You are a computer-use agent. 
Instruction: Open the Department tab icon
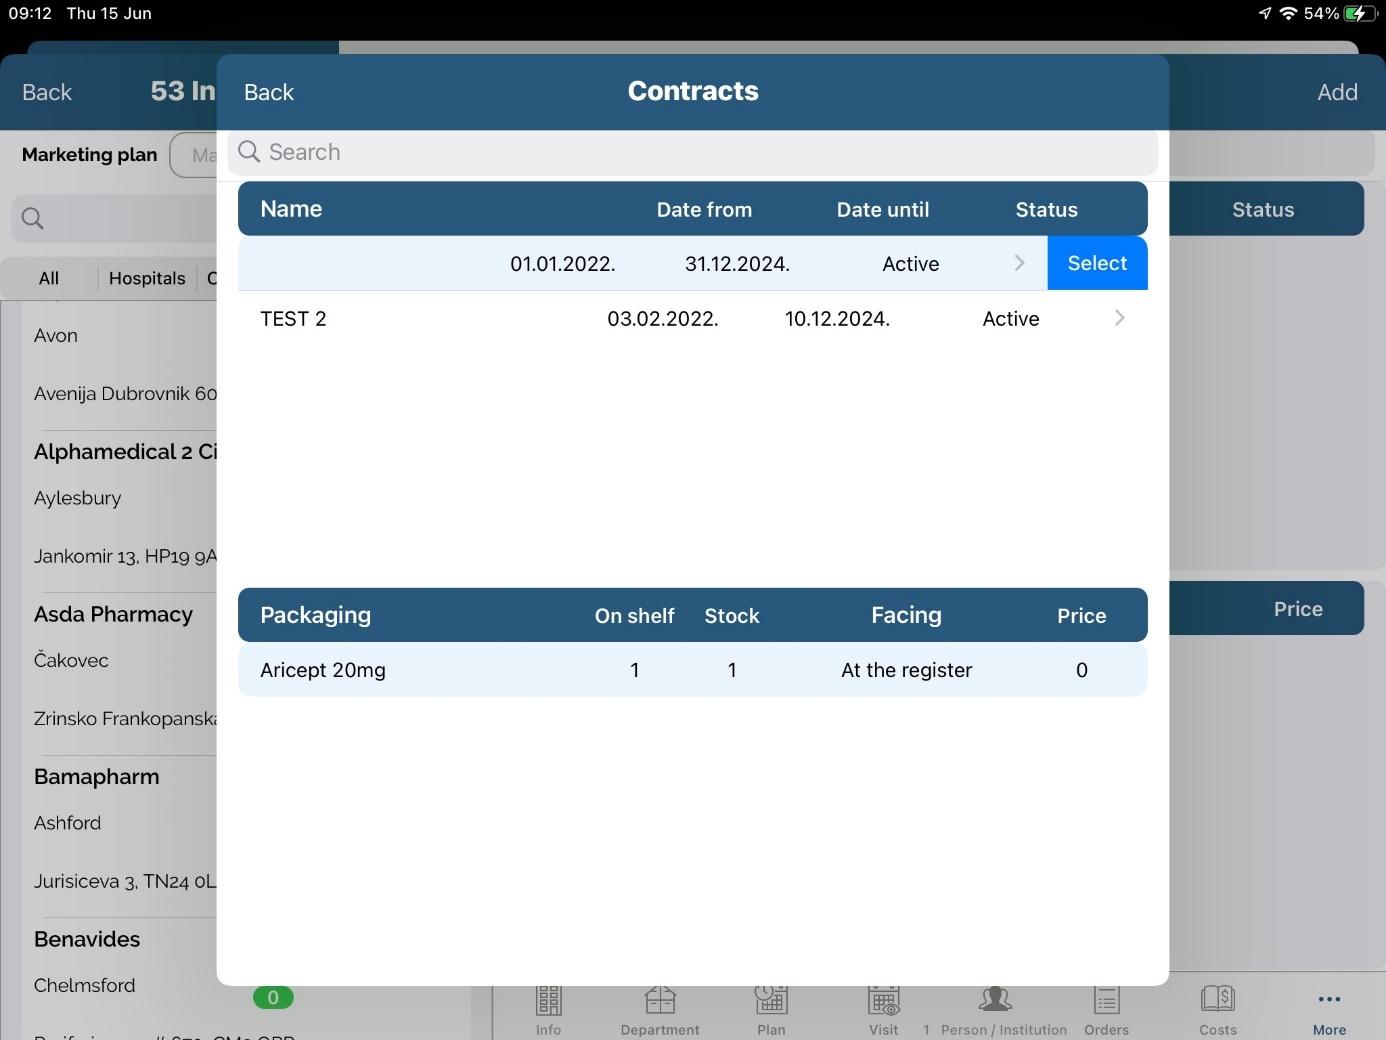coord(660,1002)
